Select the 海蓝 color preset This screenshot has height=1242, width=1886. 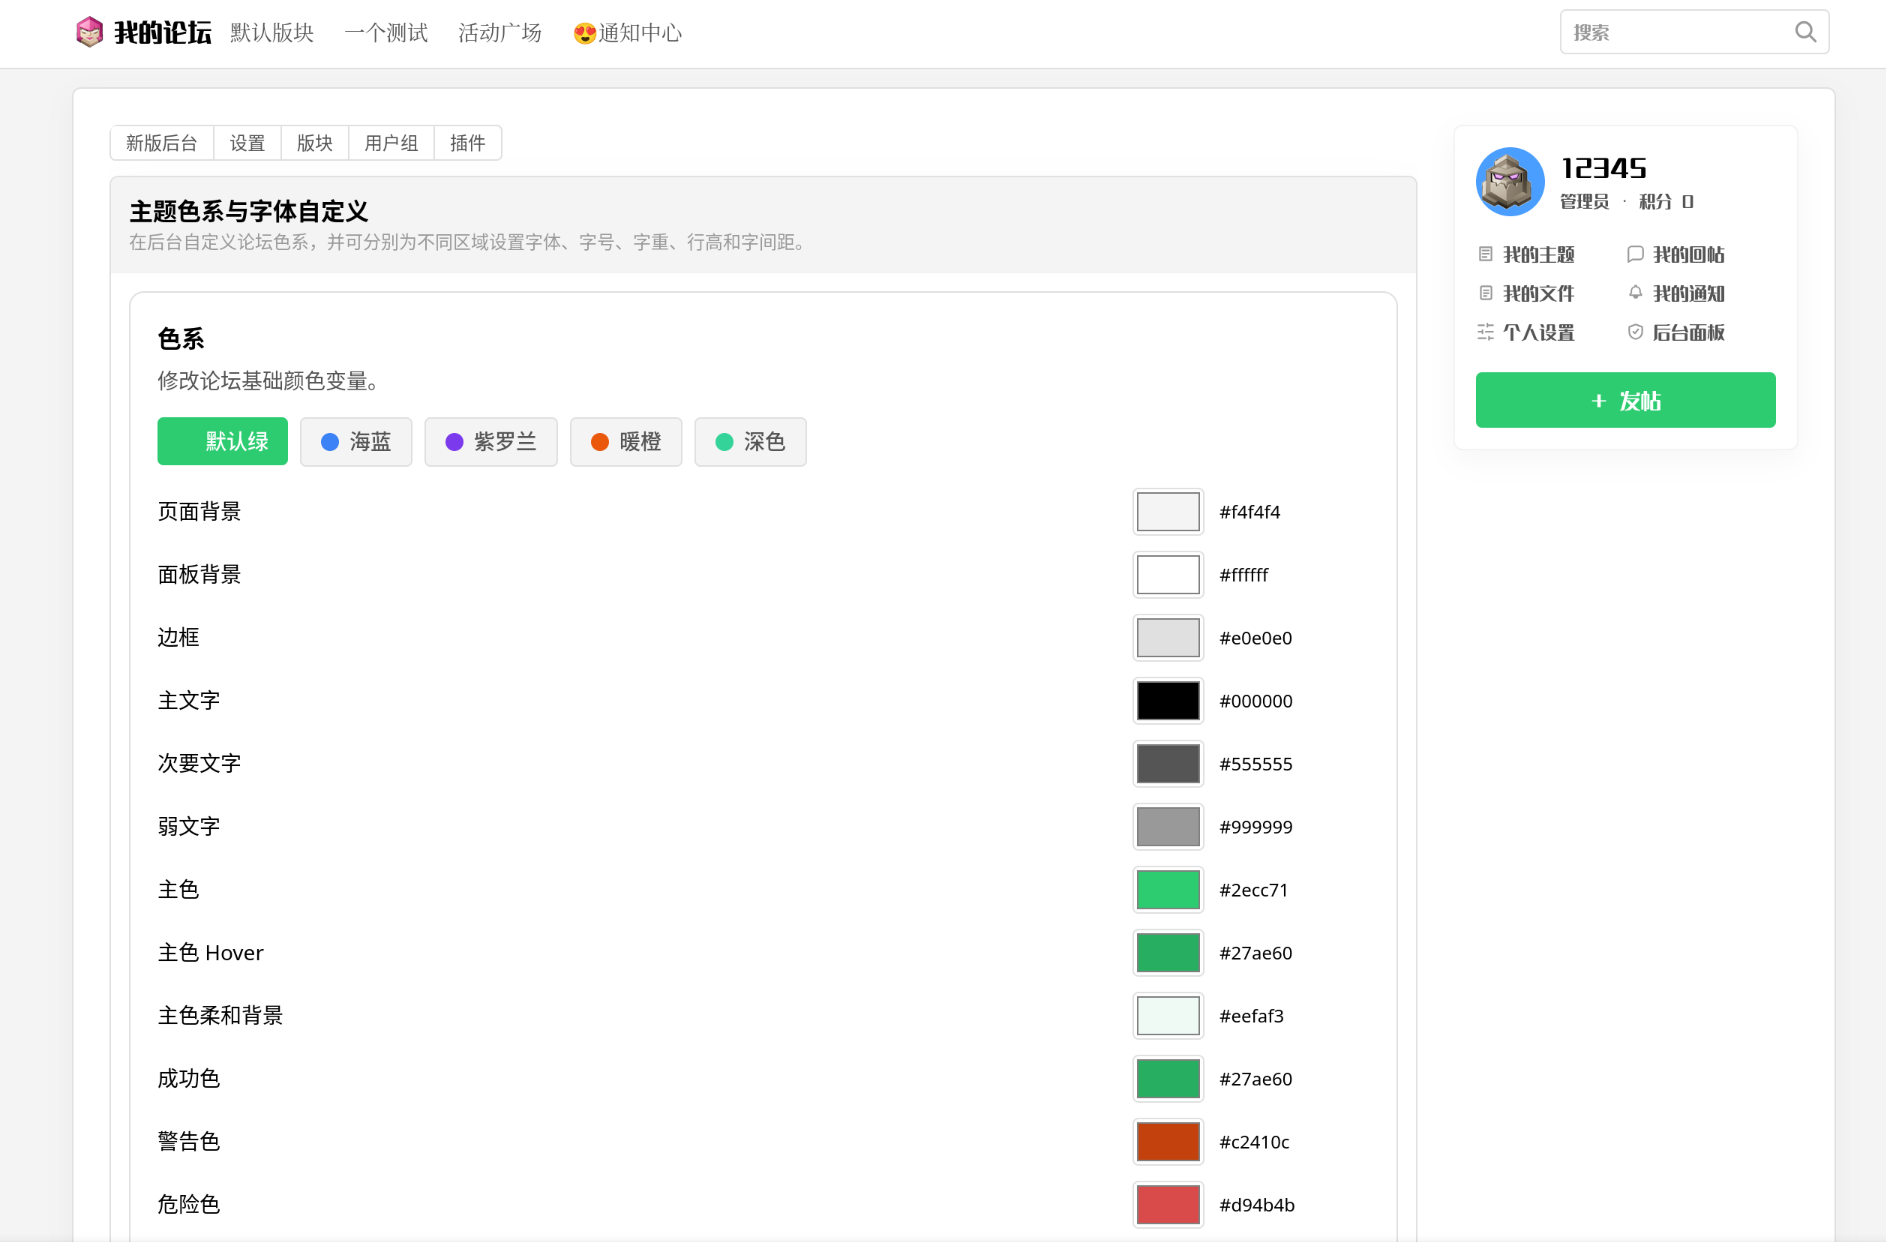pyautogui.click(x=356, y=441)
